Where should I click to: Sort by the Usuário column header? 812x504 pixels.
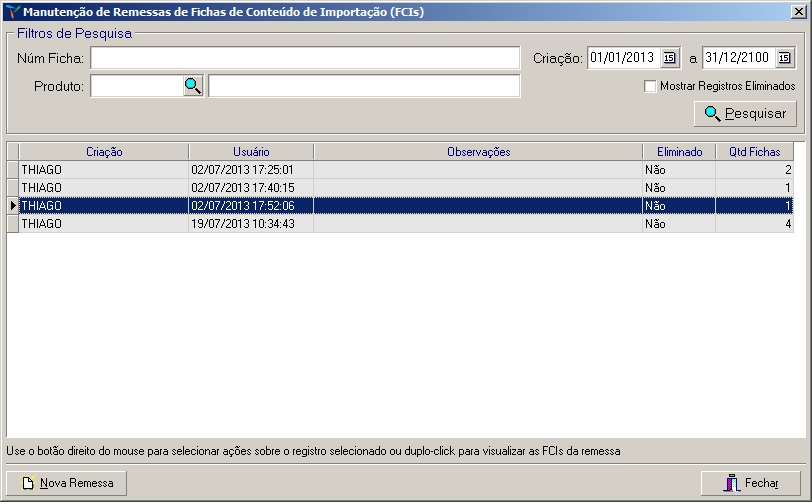251,152
